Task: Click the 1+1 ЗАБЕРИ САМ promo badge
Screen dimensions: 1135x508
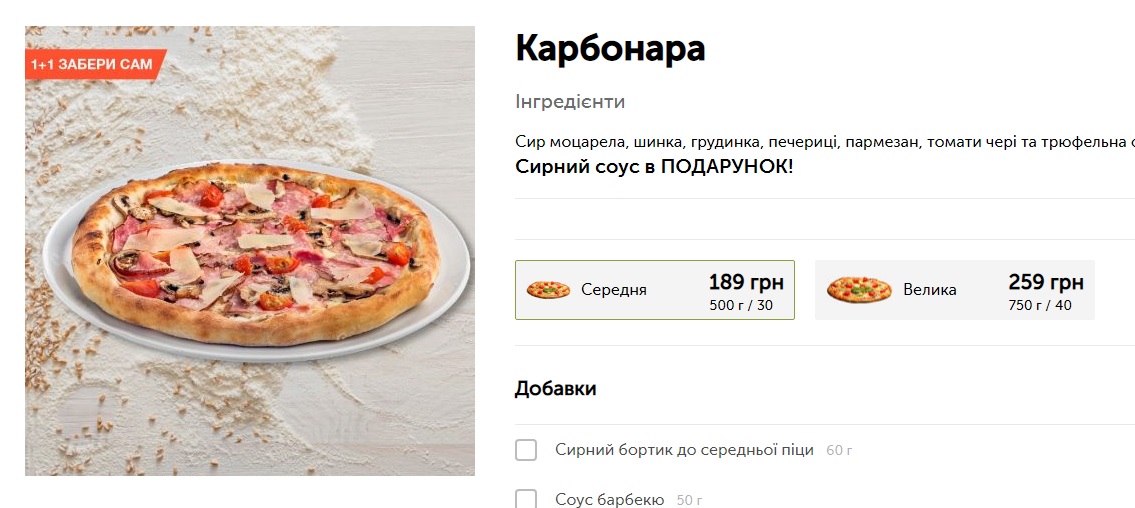Action: [x=92, y=65]
